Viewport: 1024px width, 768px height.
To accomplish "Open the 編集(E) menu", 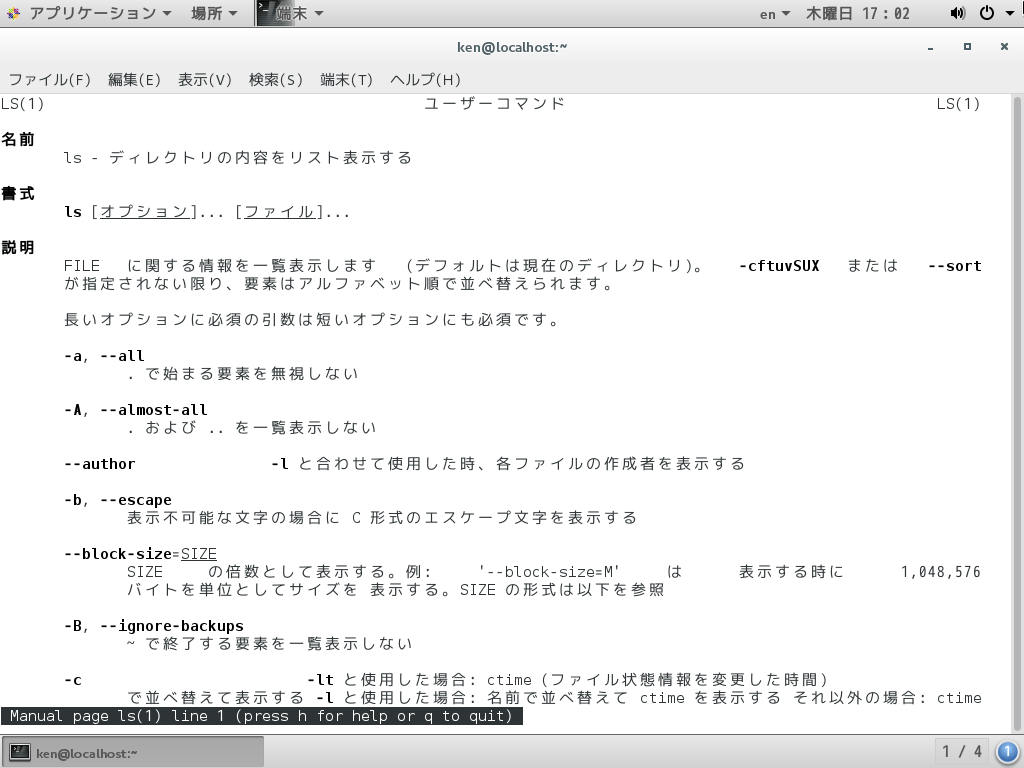I will click(x=134, y=80).
